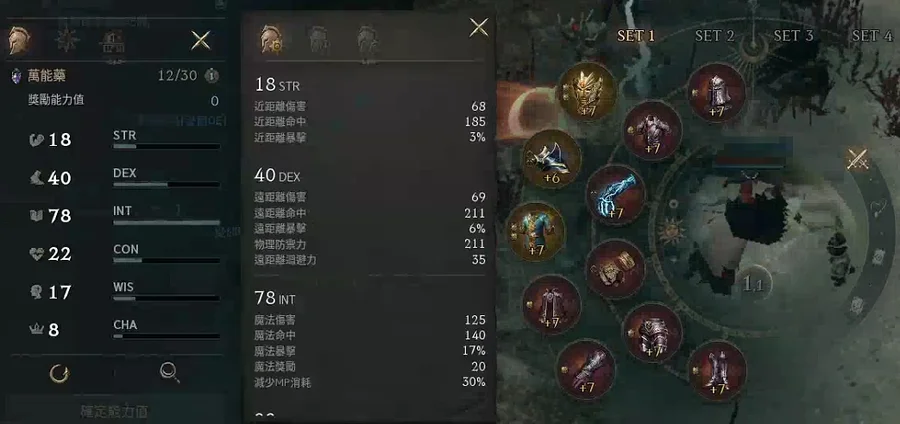Switch to SET 3 equipment preset

pyautogui.click(x=793, y=36)
